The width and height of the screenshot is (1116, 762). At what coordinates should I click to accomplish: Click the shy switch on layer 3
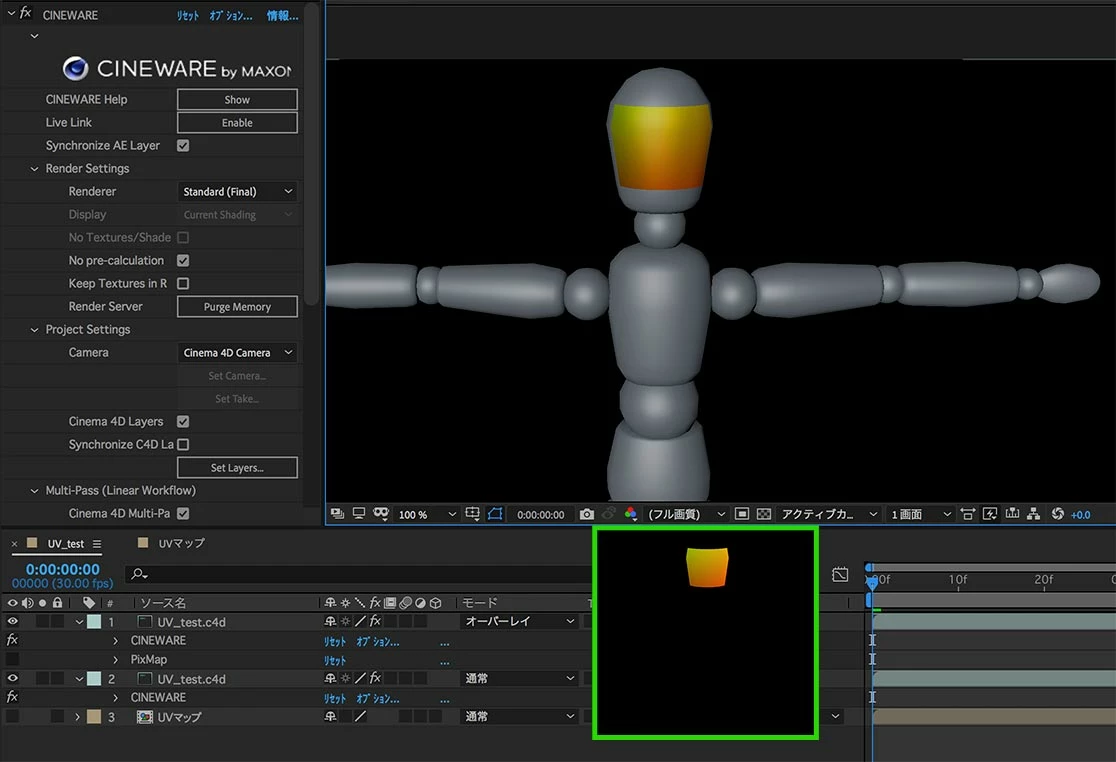click(x=330, y=716)
